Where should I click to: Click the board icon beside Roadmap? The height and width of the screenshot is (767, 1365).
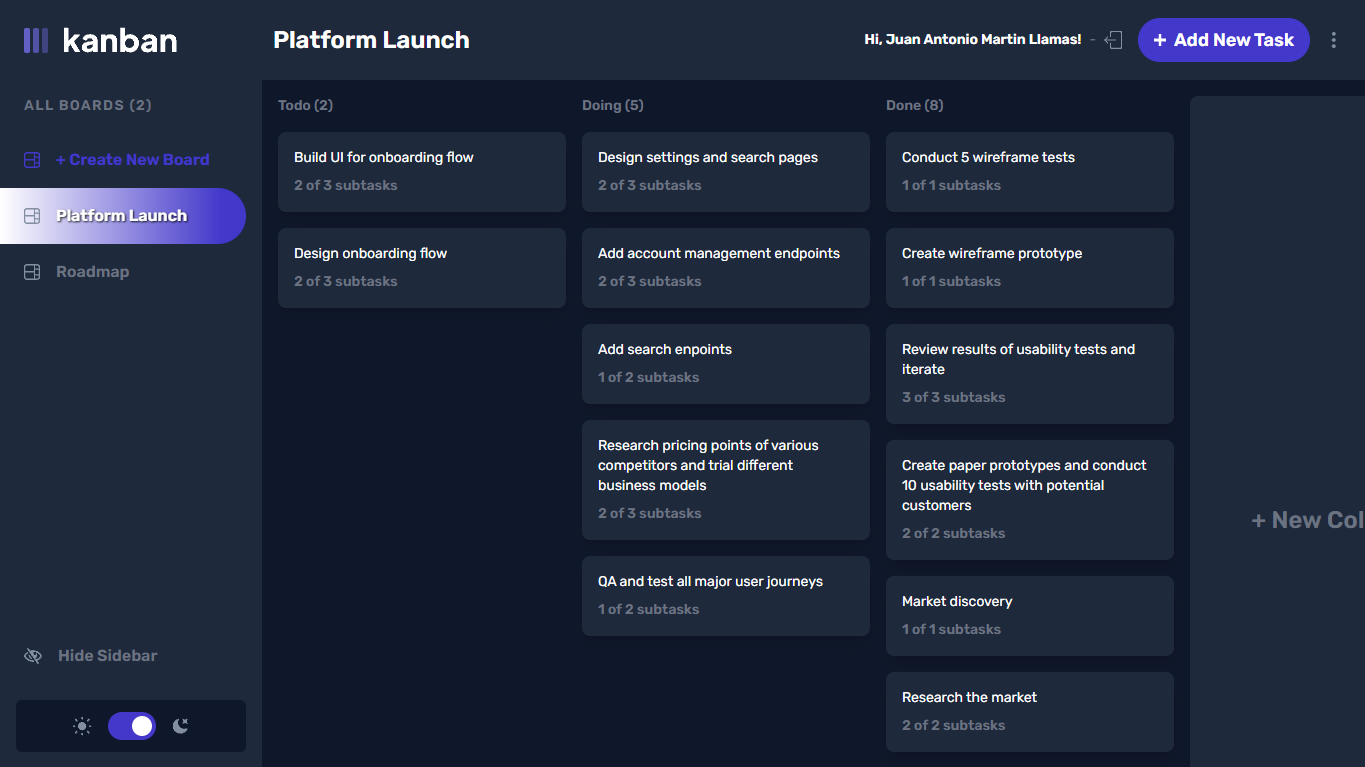tap(32, 271)
